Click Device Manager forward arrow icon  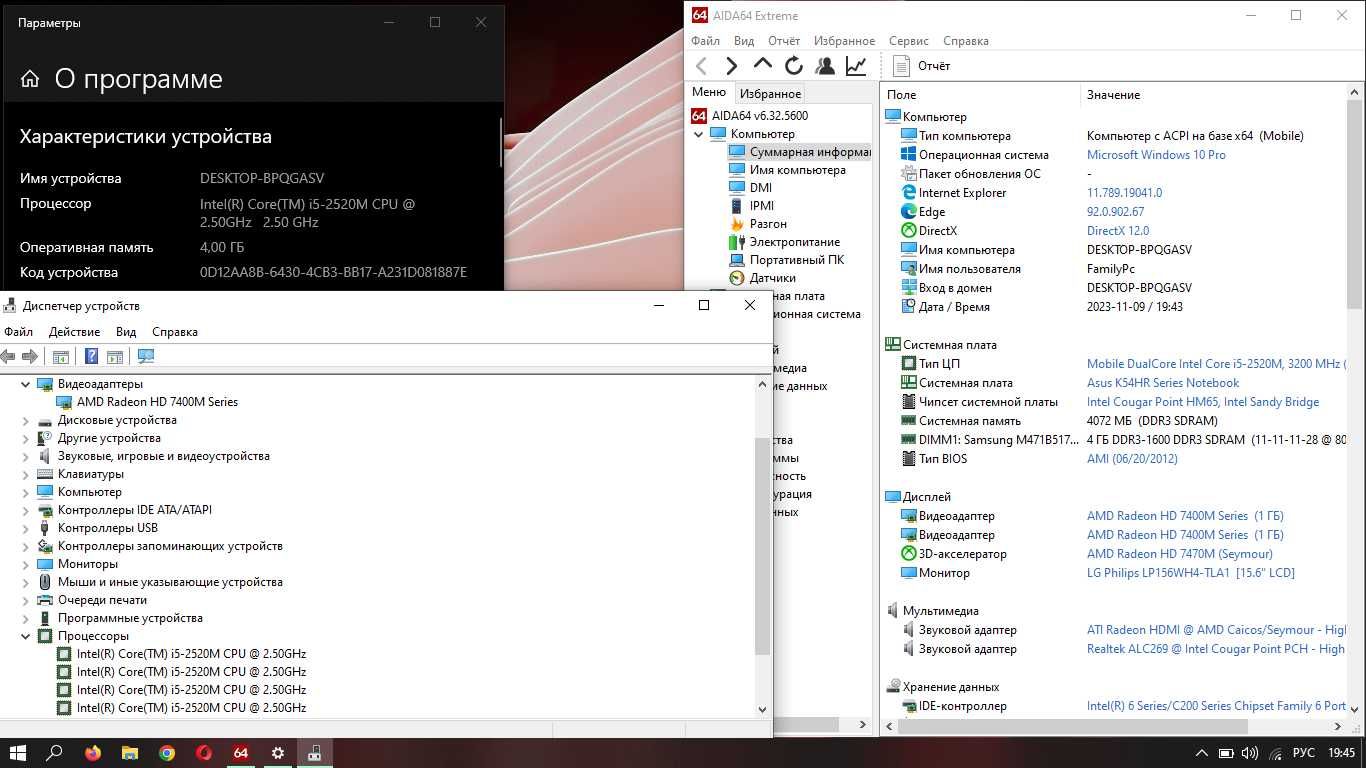point(30,356)
